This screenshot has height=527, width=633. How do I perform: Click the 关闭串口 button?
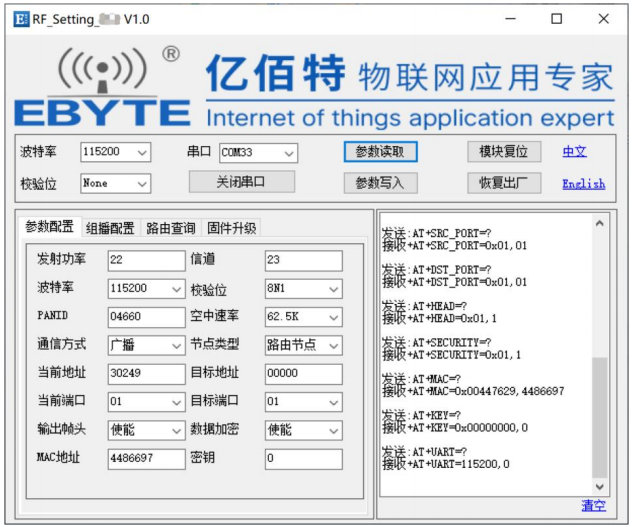click(x=241, y=182)
